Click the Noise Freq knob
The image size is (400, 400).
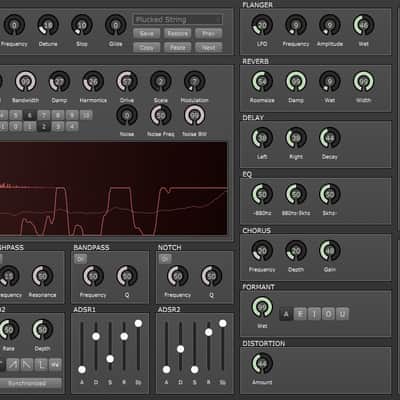pyautogui.click(x=161, y=115)
